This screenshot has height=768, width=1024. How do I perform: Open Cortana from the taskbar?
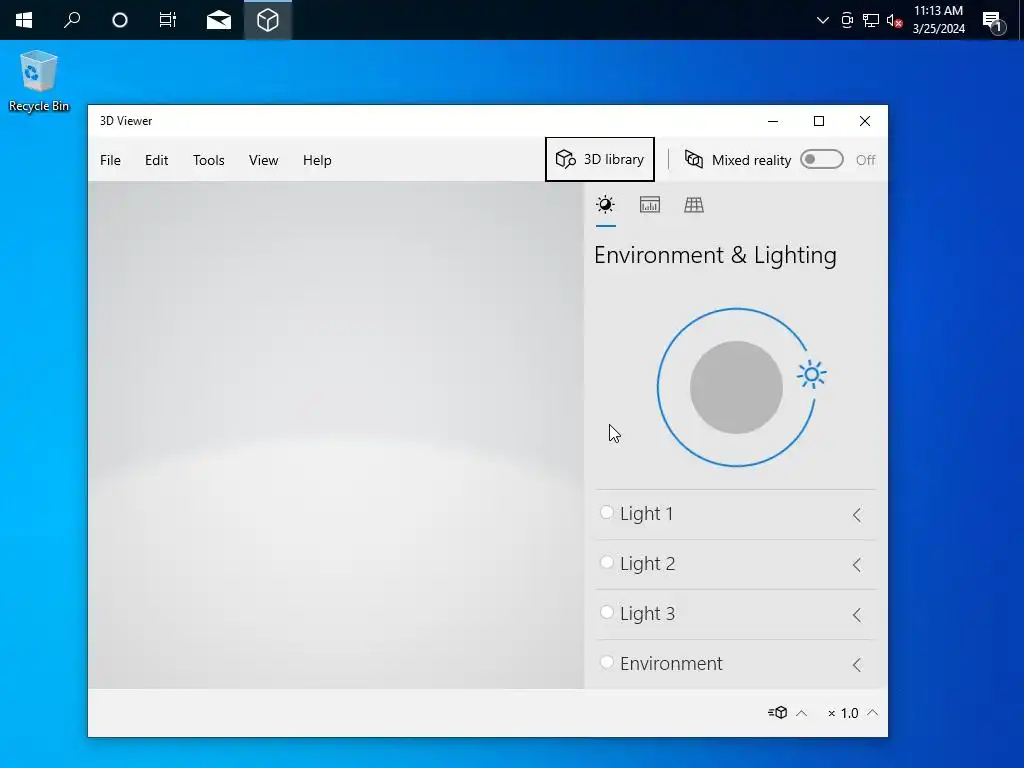(120, 20)
